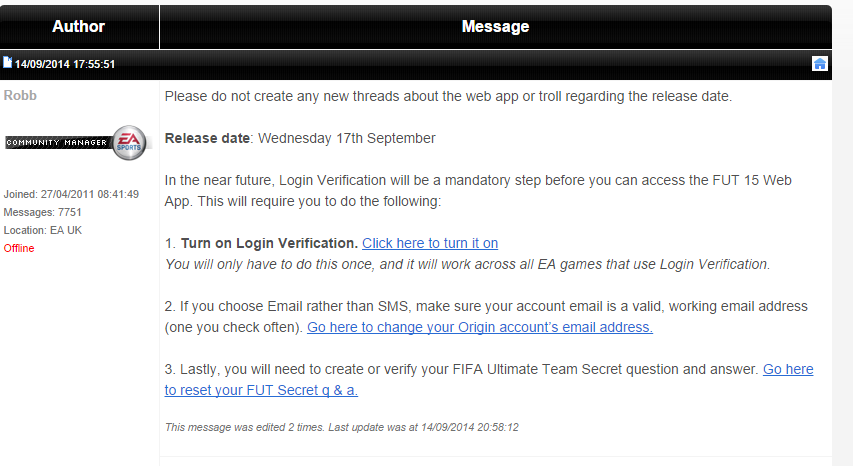Click the 'Please do not create any new threads' sentence
The image size is (853, 466).
(x=448, y=96)
